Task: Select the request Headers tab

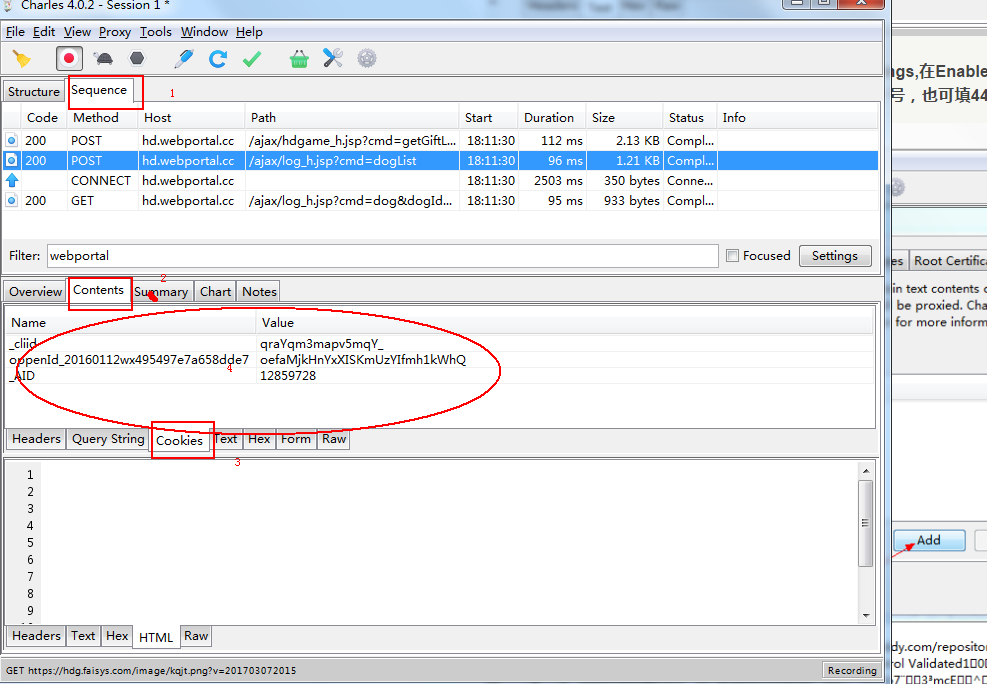Action: [x=36, y=439]
